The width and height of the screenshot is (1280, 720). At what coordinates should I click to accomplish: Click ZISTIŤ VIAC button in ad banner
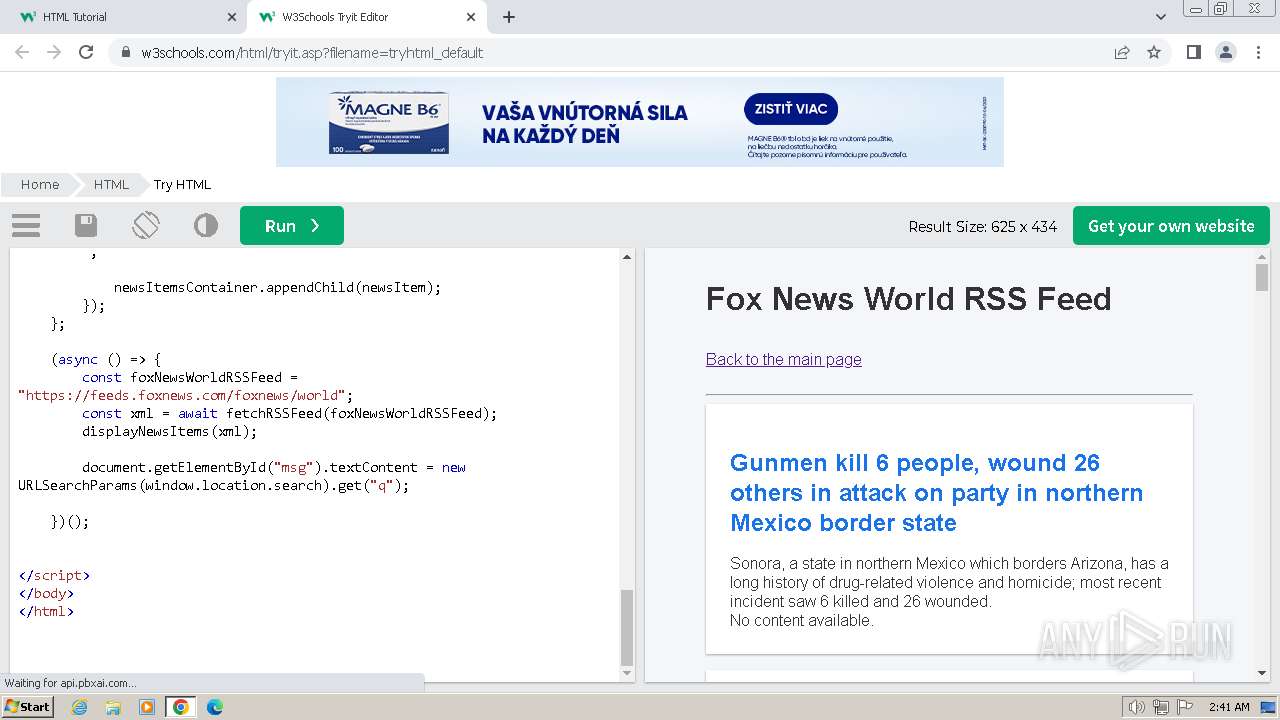click(791, 109)
